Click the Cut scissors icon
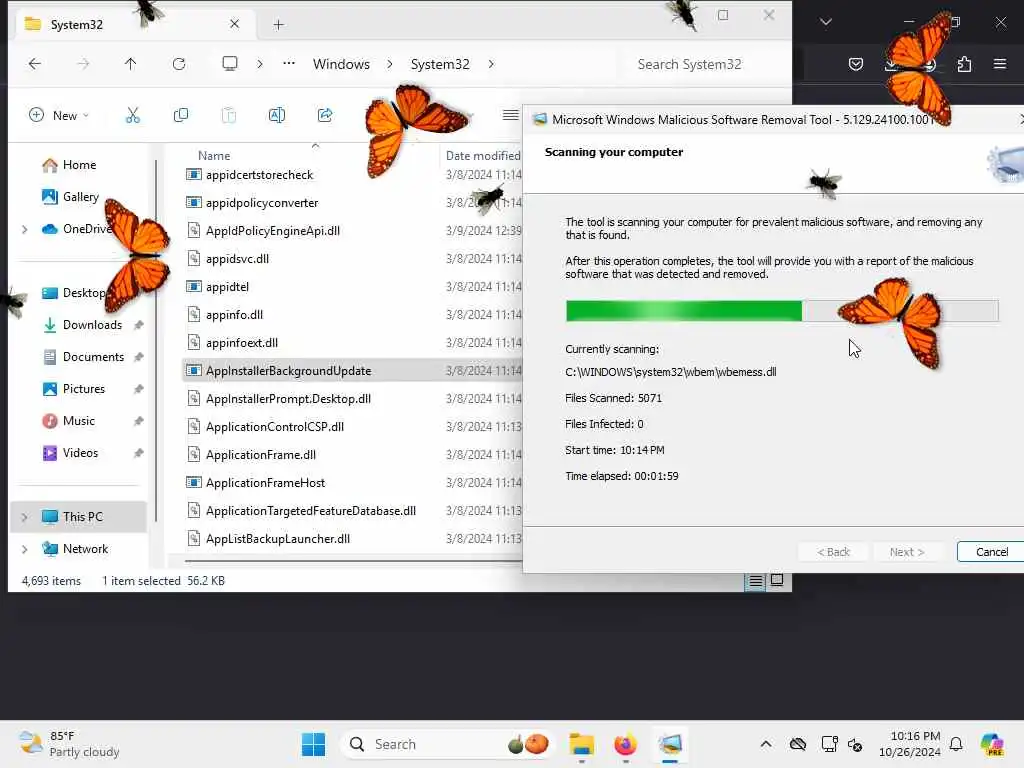 [x=133, y=116]
